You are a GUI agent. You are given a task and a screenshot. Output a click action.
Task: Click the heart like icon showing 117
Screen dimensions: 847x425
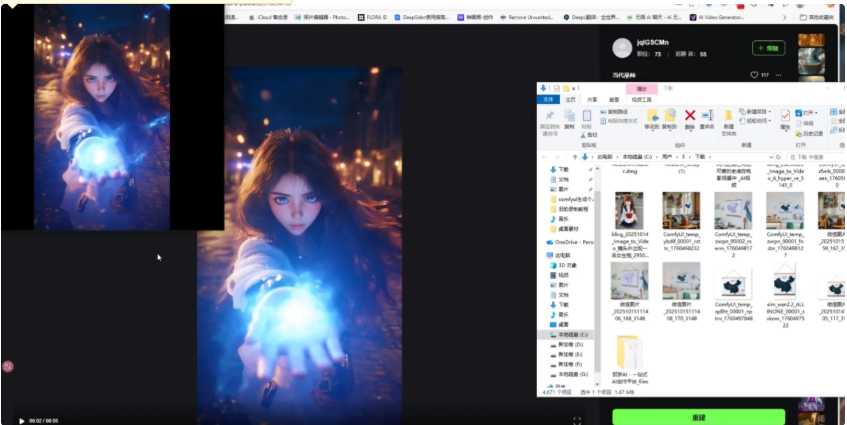[755, 75]
